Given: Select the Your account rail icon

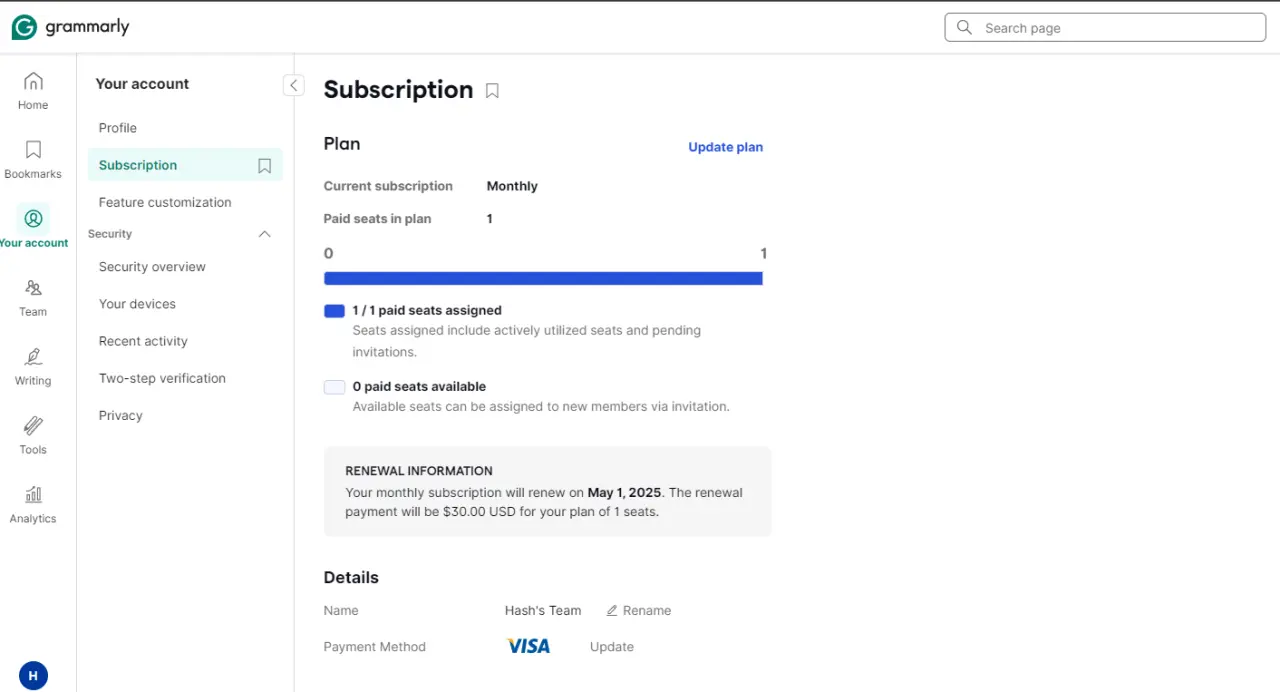Looking at the screenshot, I should [x=33, y=219].
